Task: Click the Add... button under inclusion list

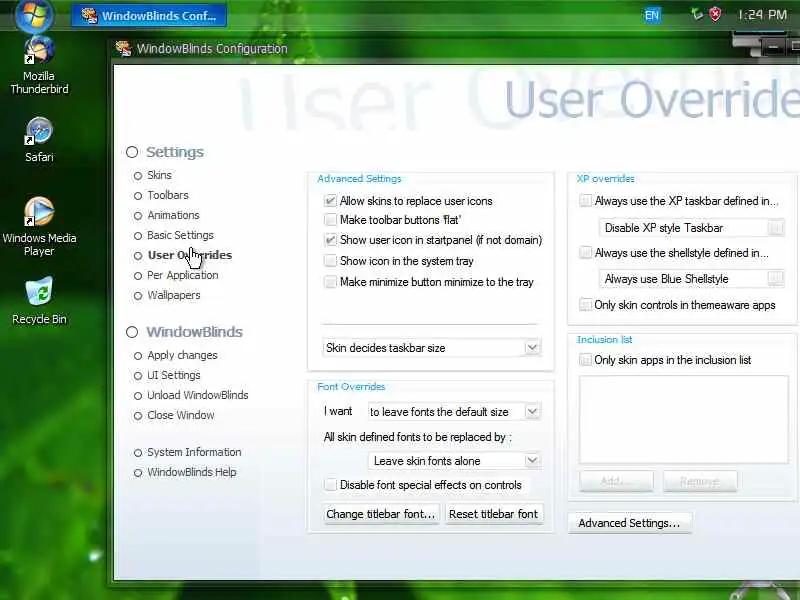Action: point(616,481)
